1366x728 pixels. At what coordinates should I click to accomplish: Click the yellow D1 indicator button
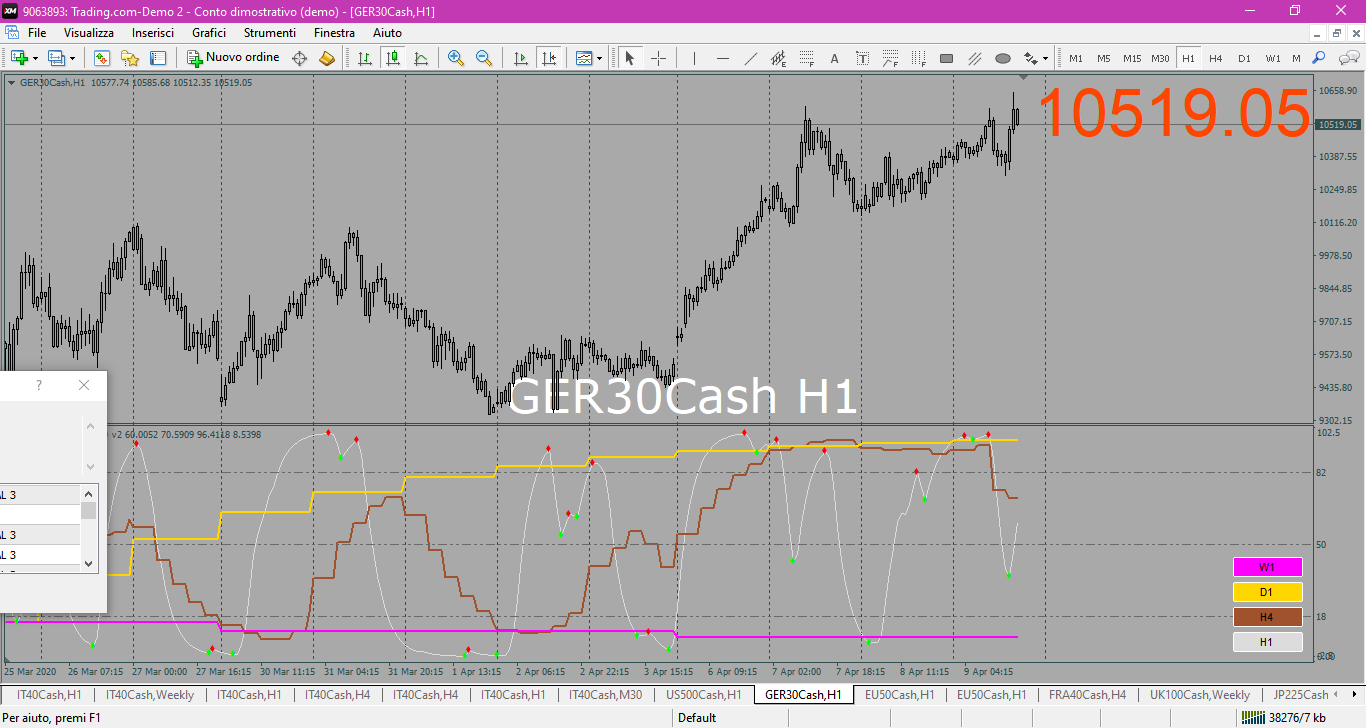1267,592
